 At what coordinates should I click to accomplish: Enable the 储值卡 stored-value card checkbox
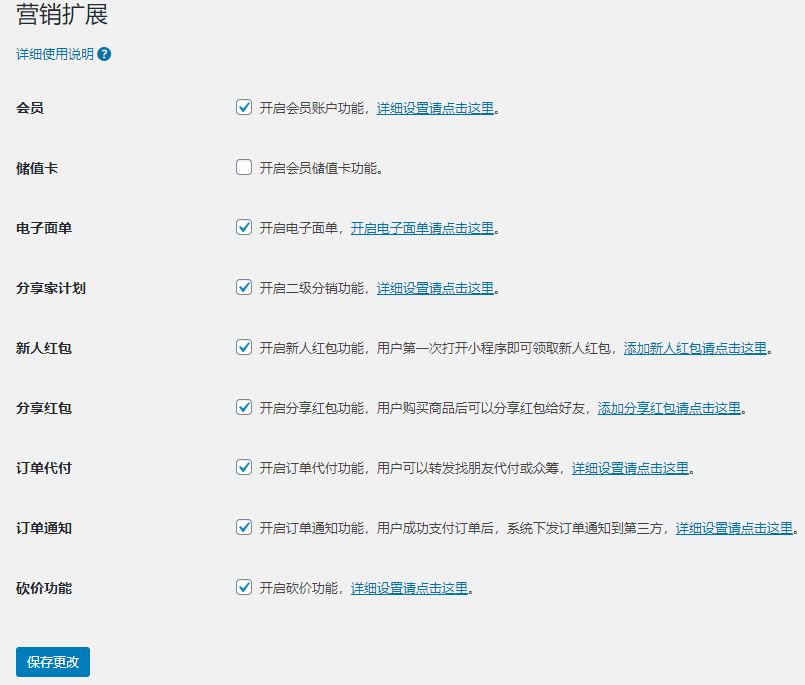(x=244, y=167)
